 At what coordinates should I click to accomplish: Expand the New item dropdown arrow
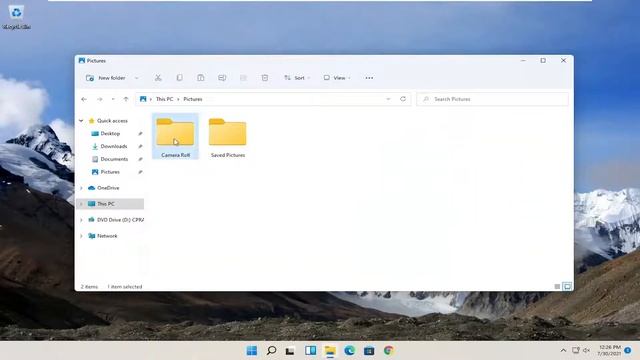tap(137, 78)
